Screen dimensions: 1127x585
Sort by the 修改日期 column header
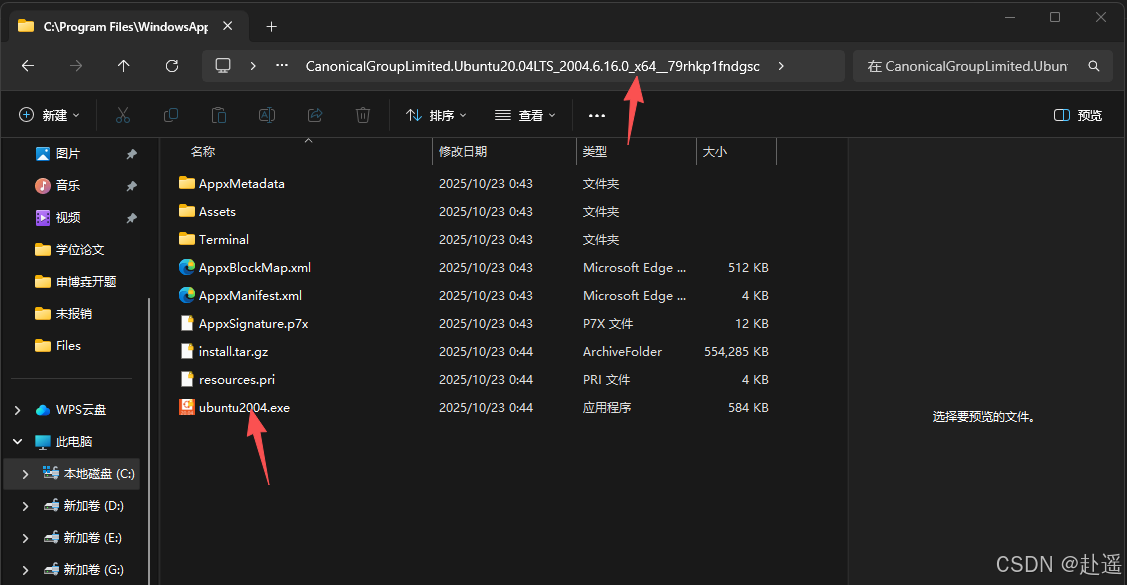463,152
